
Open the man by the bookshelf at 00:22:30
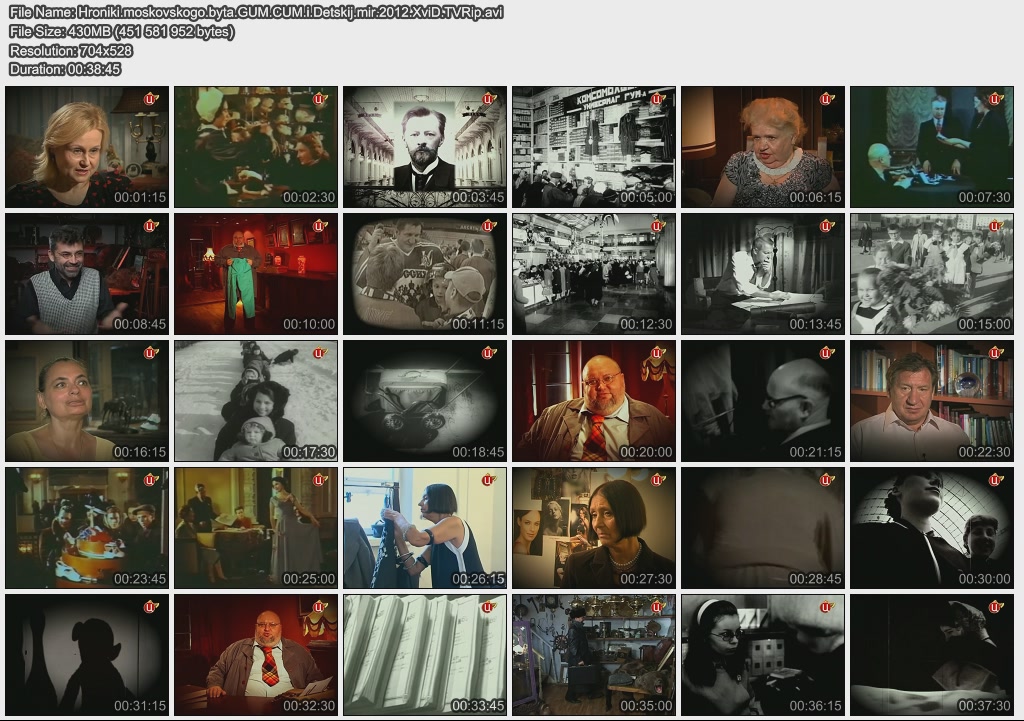pos(932,401)
